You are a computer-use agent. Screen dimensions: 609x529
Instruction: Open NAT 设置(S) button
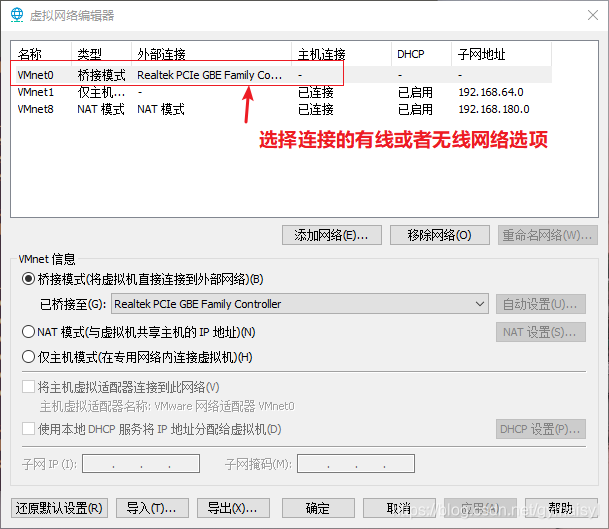tap(541, 332)
